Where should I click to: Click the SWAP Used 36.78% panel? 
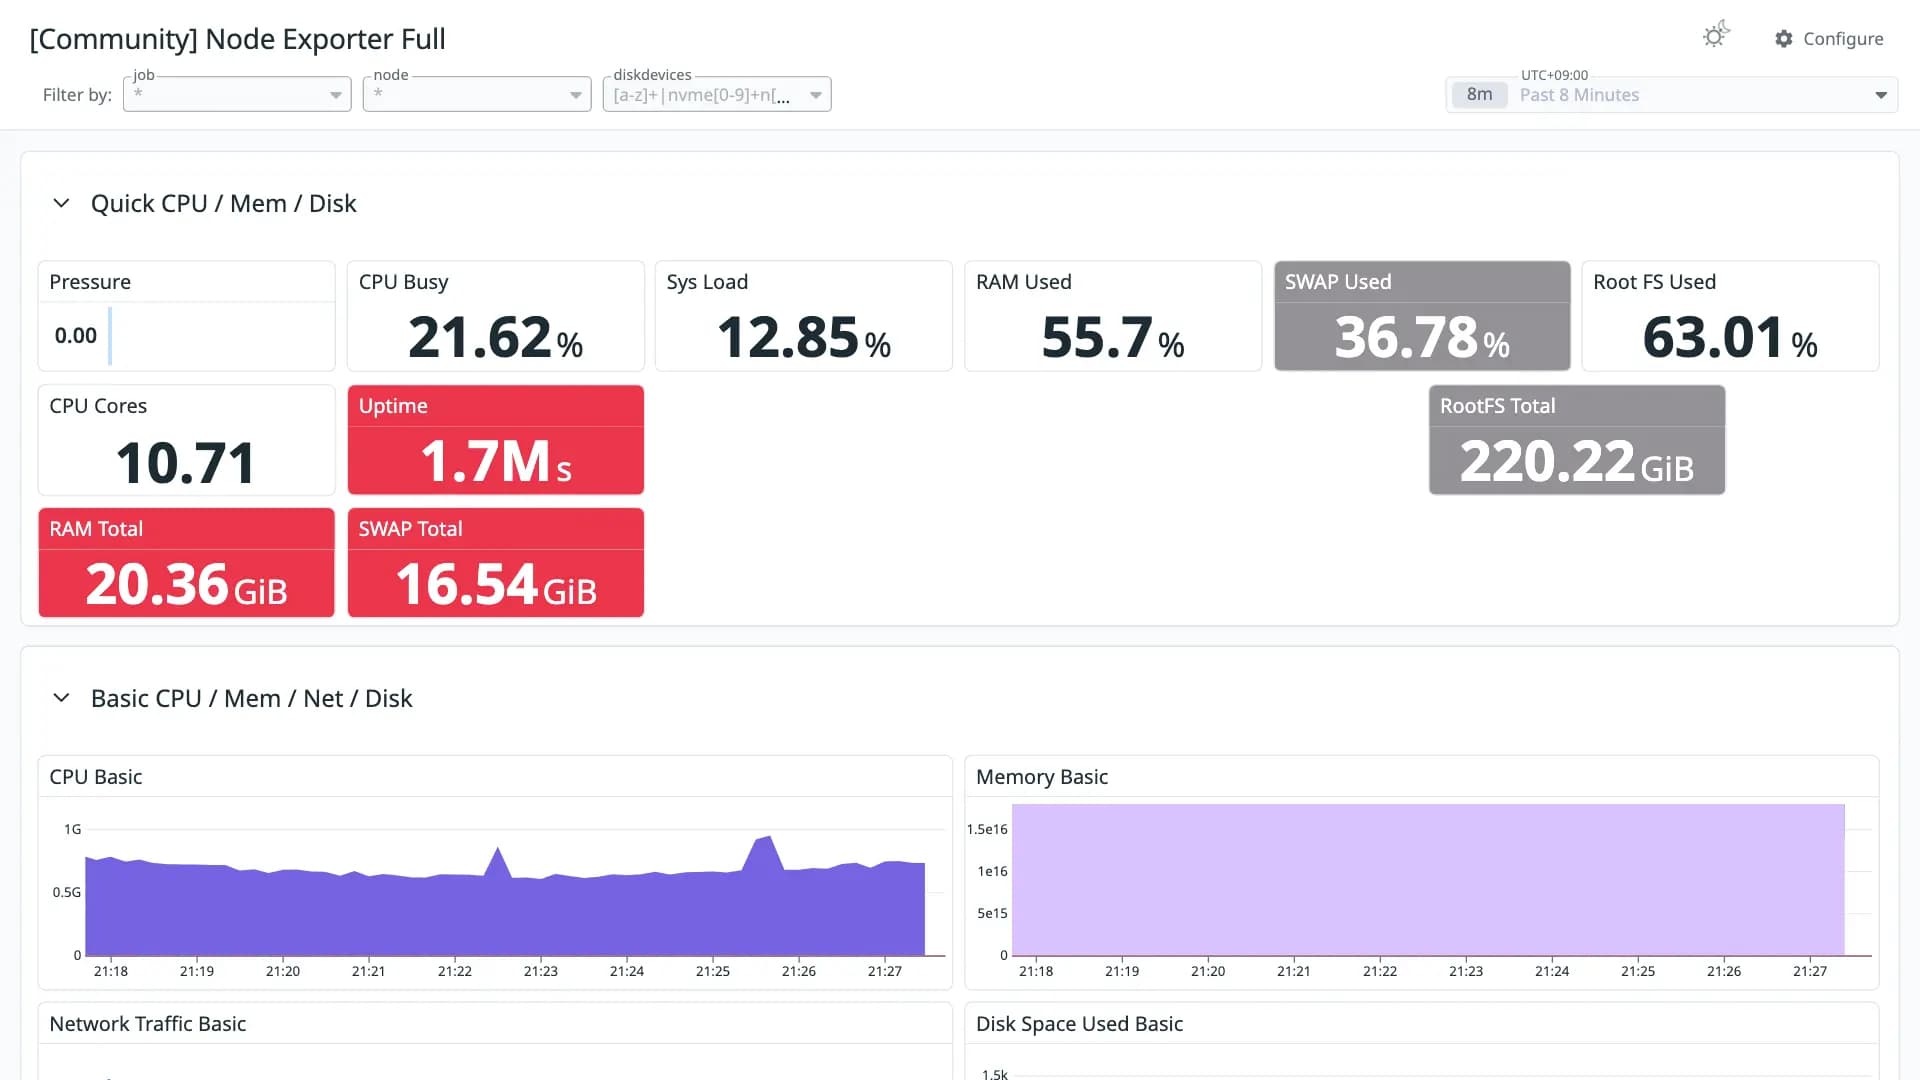click(x=1422, y=316)
